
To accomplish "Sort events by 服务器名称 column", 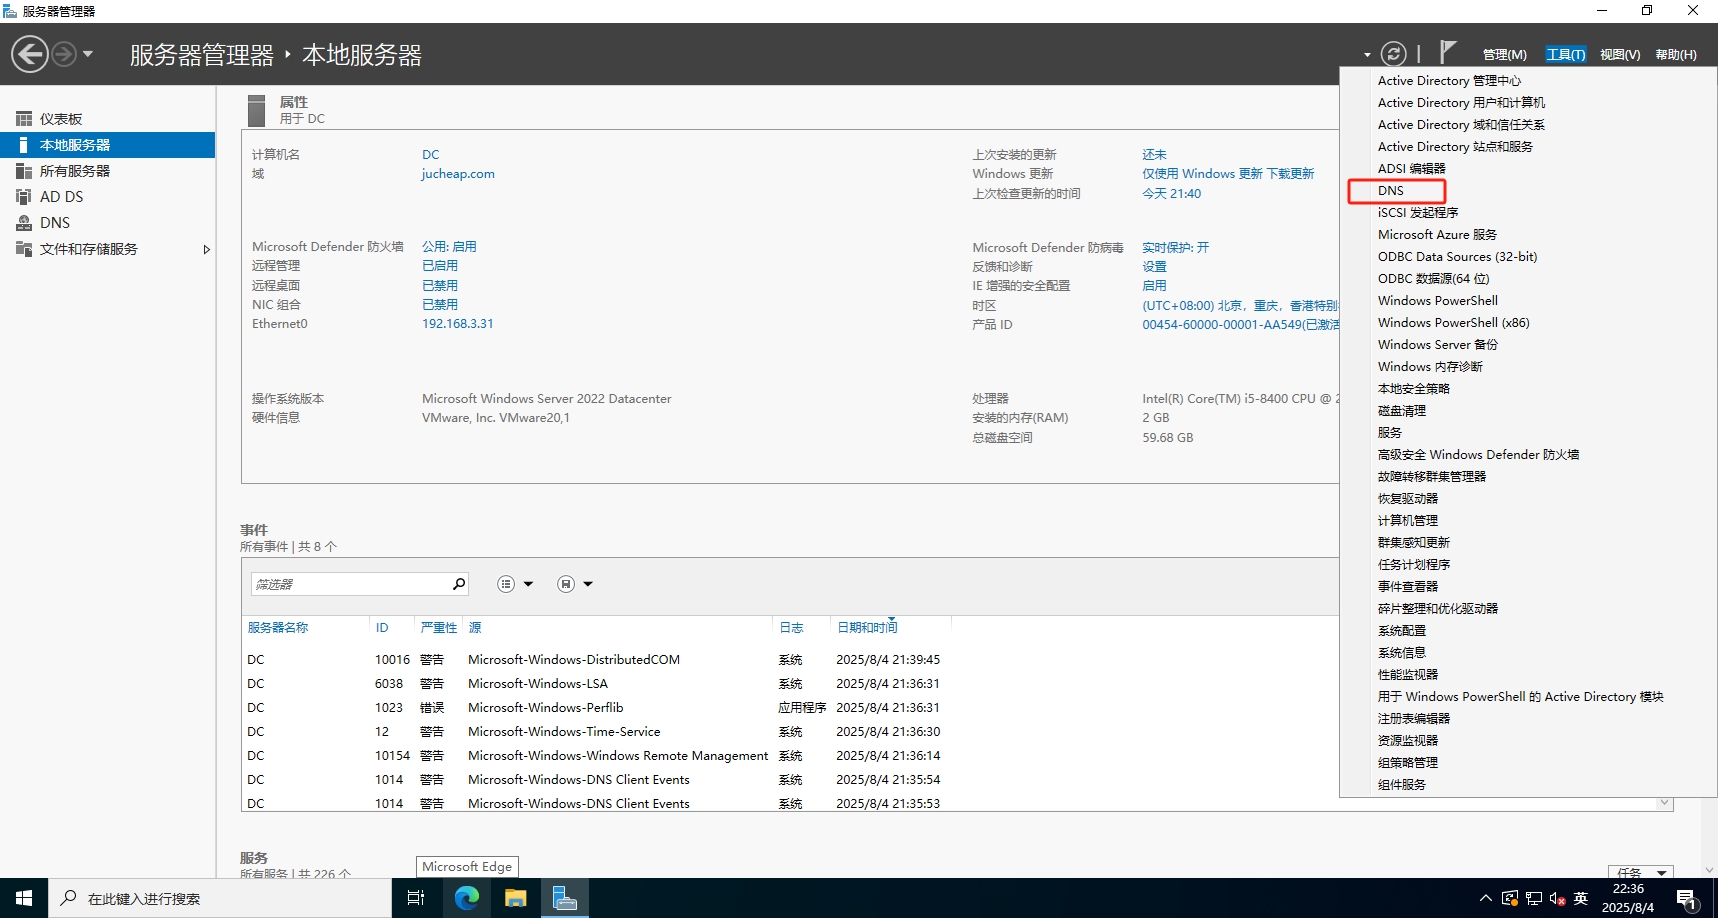I will coord(278,628).
